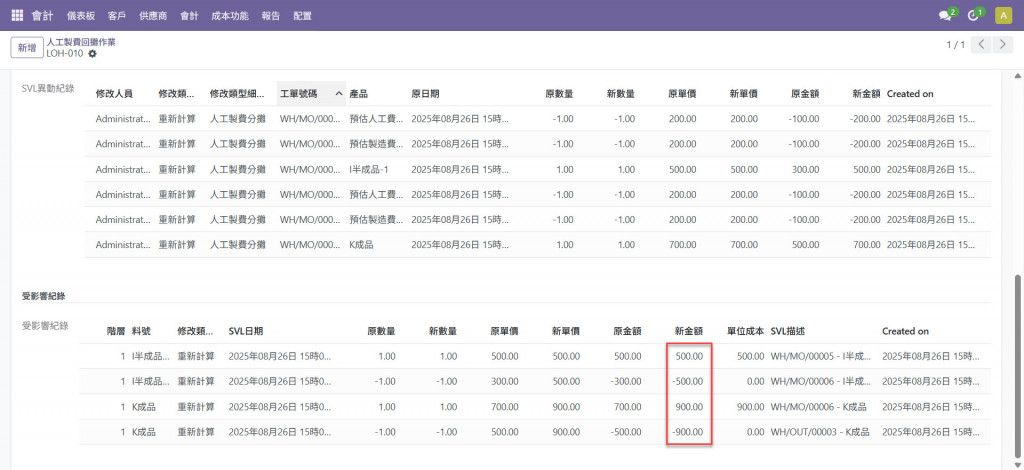Open the apps grid menu icon

pyautogui.click(x=17, y=16)
